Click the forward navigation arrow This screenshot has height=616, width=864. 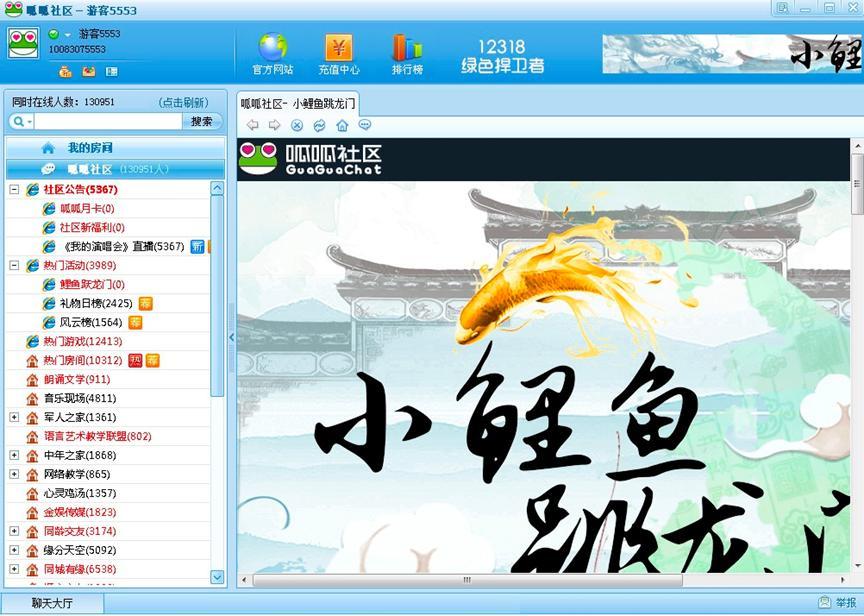[275, 124]
